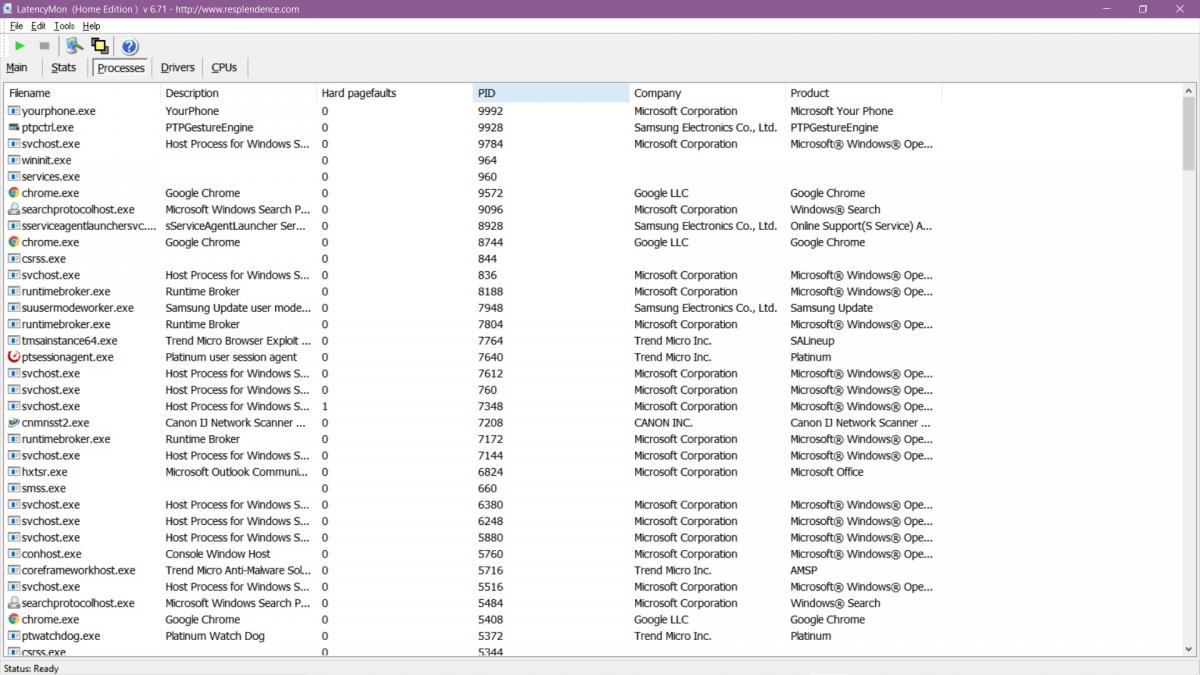Sort by the Hard pagefaults column header
Screen dimensions: 1200x675
point(395,93)
